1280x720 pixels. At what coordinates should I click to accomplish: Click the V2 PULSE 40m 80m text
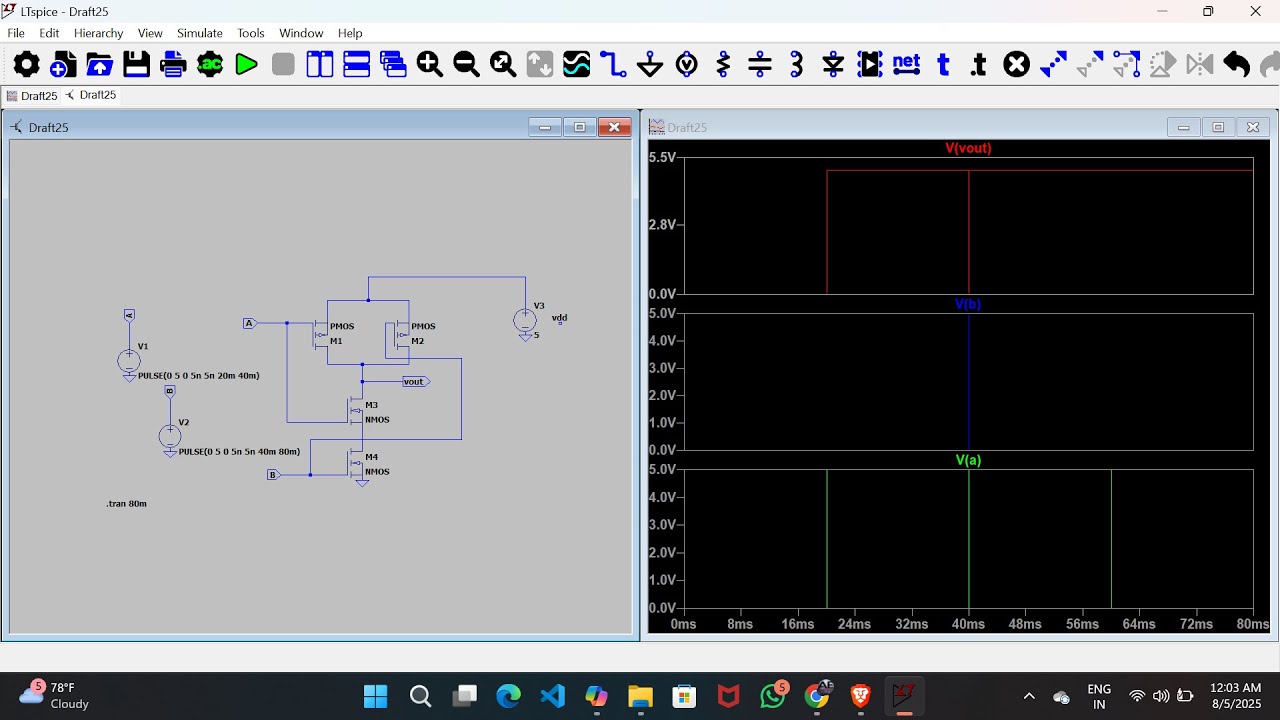tap(240, 452)
